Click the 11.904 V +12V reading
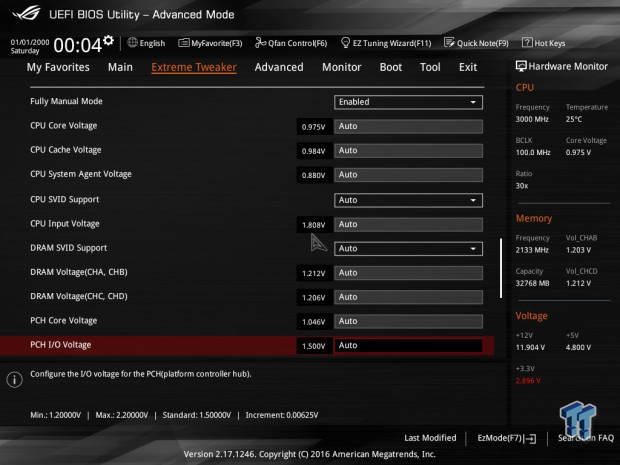 click(x=530, y=348)
